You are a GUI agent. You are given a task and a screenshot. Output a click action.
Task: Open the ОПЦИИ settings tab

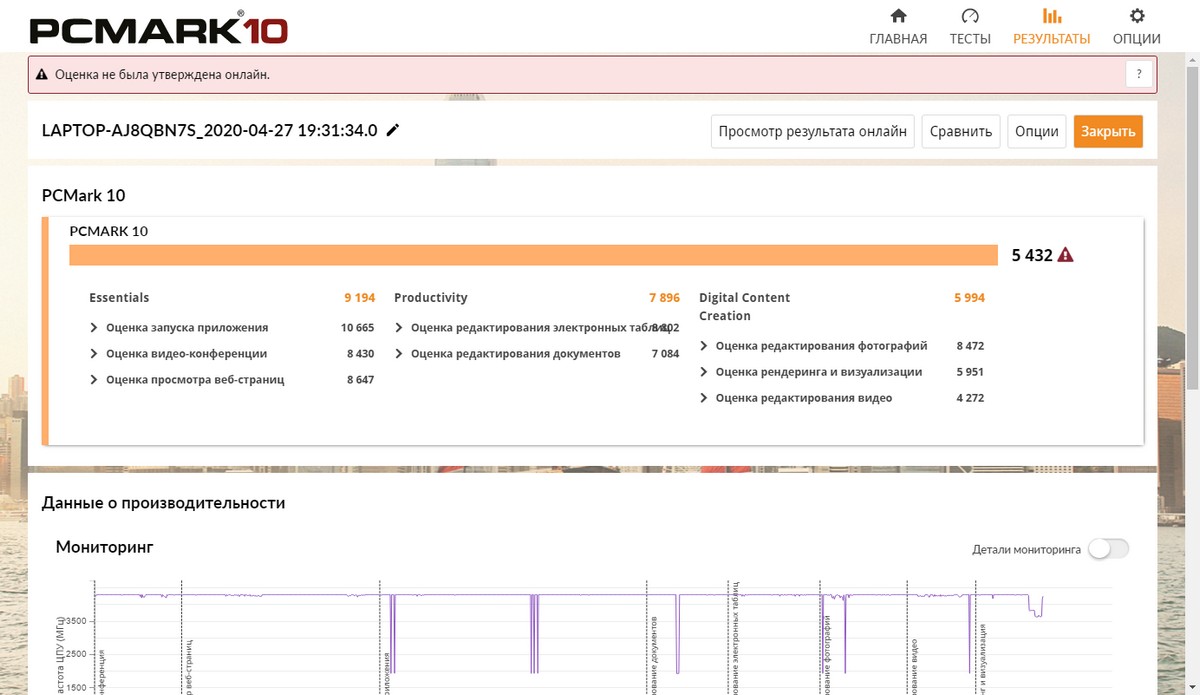[1136, 27]
